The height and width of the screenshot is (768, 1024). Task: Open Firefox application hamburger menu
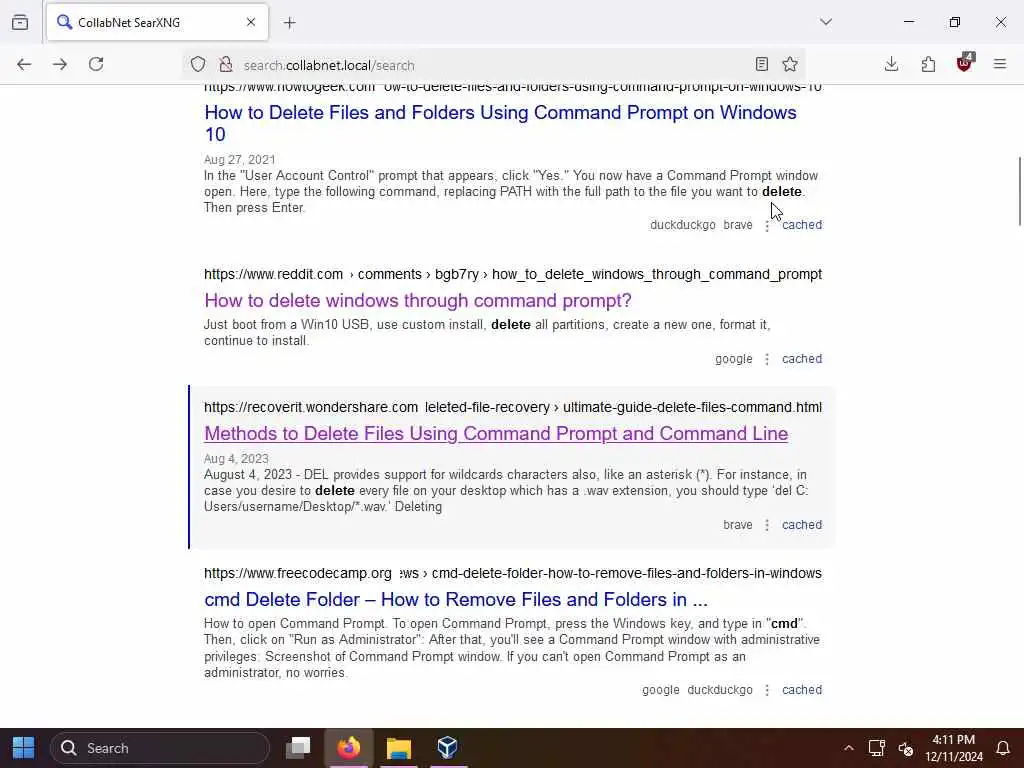tap(1000, 64)
